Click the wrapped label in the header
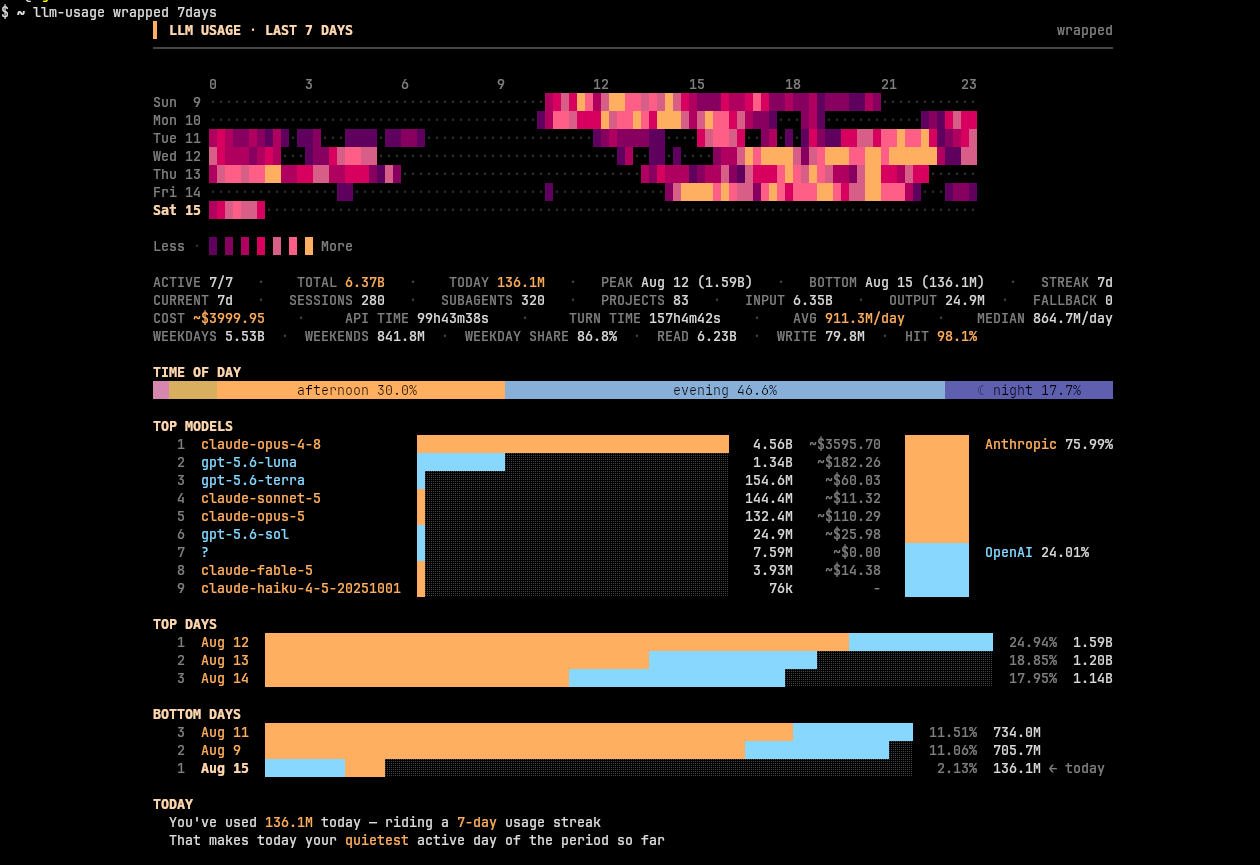This screenshot has height=865, width=1260. pyautogui.click(x=1085, y=30)
